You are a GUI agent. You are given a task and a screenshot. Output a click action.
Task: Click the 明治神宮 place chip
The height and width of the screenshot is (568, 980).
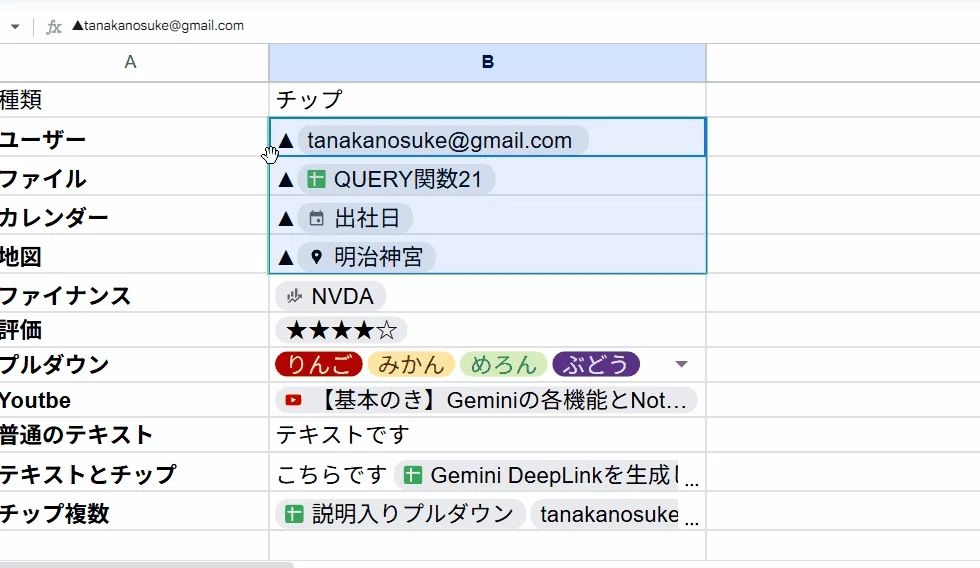(x=366, y=257)
